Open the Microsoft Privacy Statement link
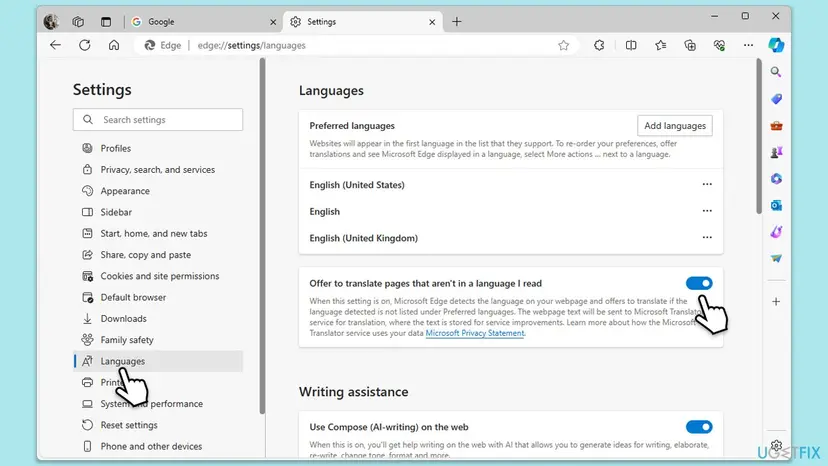Image resolution: width=828 pixels, height=466 pixels. [475, 333]
